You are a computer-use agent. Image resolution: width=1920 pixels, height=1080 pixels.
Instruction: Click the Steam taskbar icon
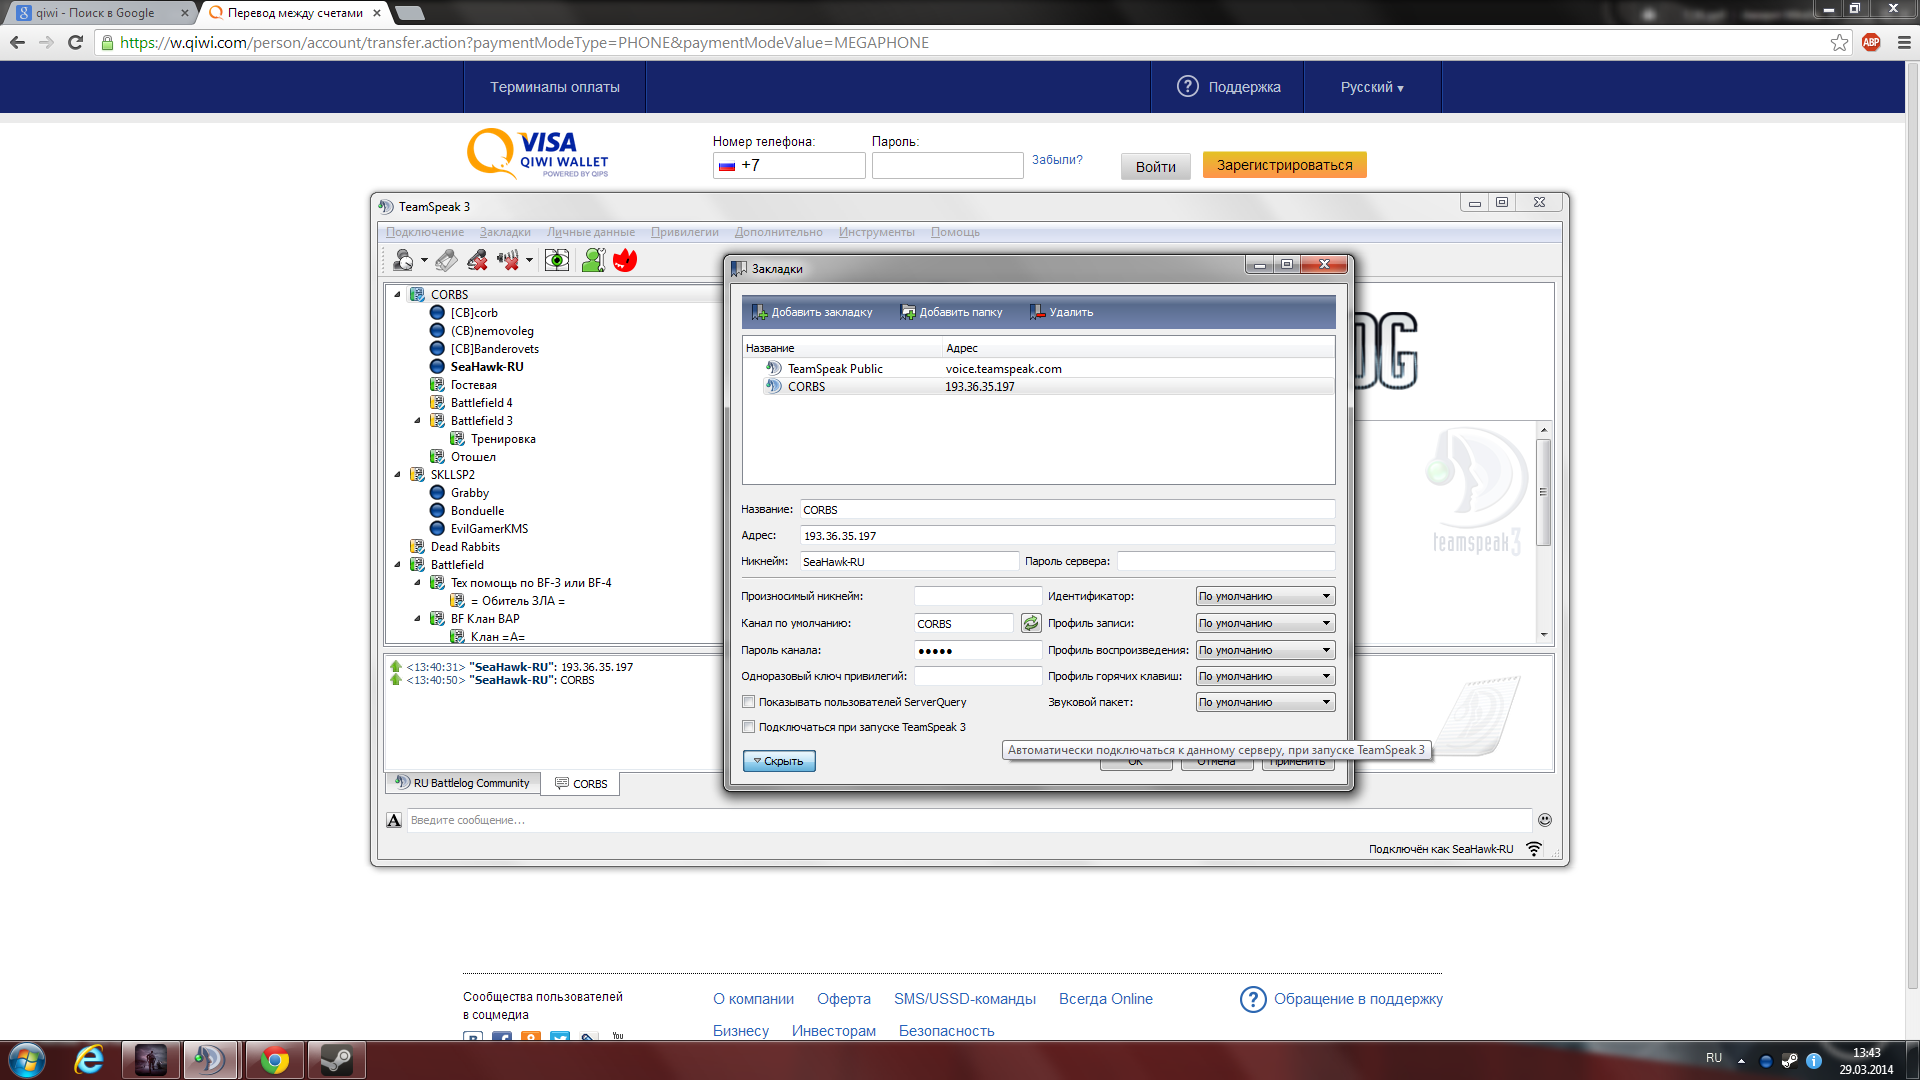tap(336, 1060)
